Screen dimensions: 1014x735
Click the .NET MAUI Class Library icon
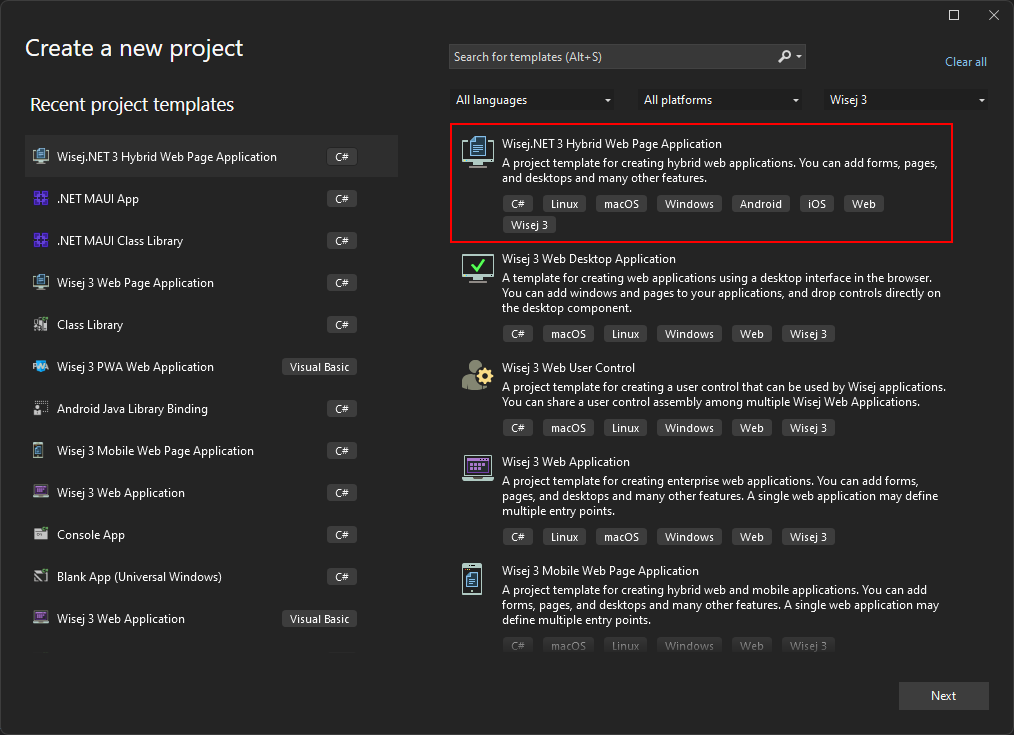coord(41,240)
